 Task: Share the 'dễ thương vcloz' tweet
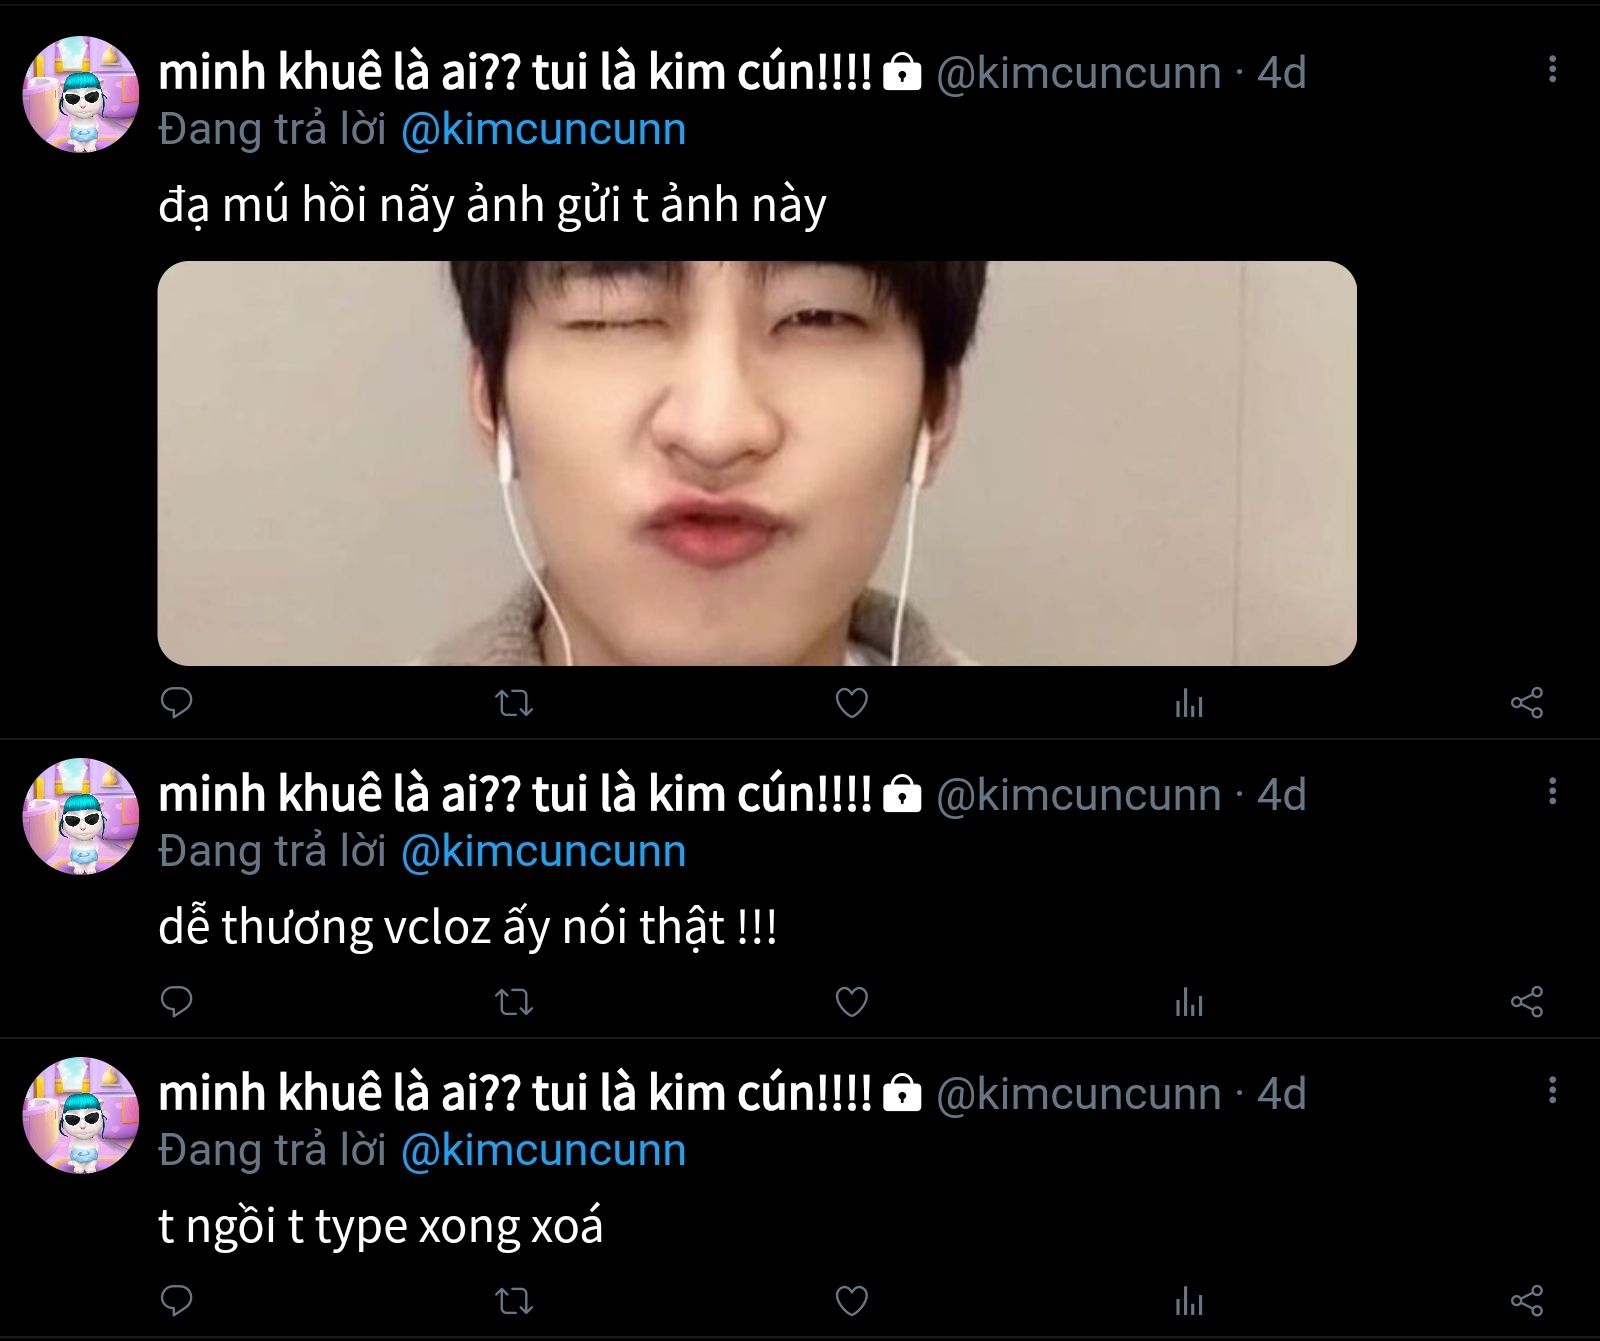coord(1526,1002)
